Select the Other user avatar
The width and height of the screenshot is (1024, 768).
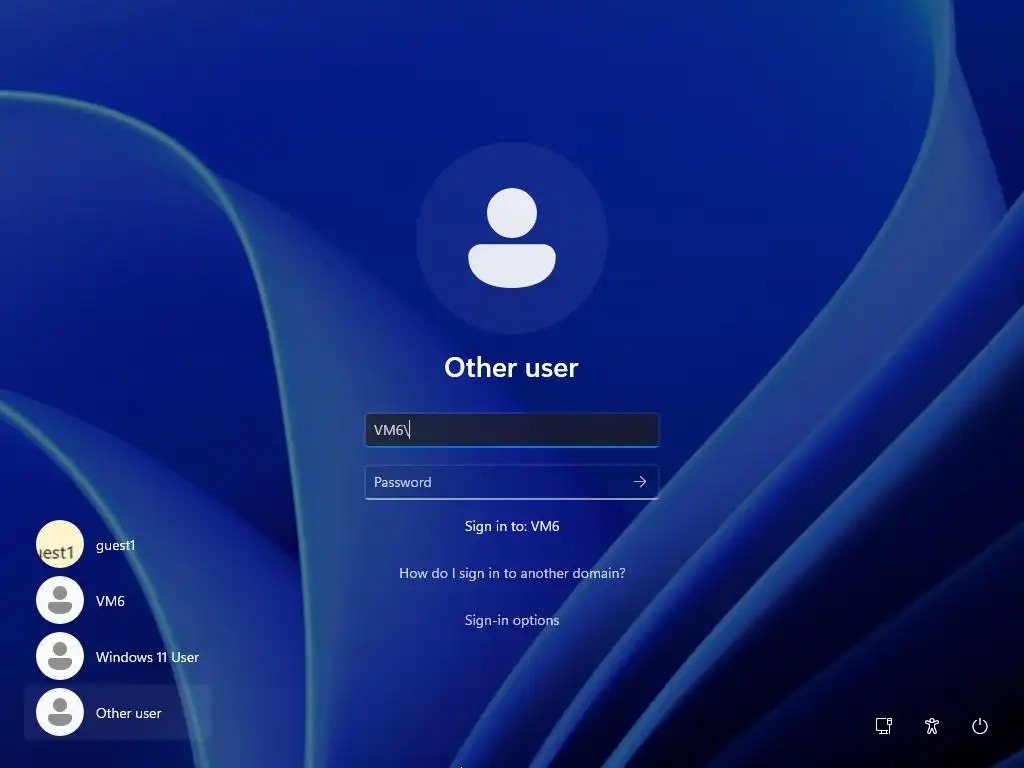(59, 712)
